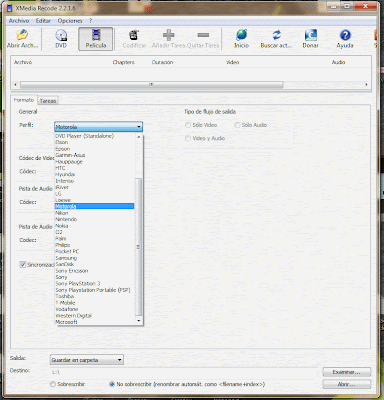Select Sólo Video radio button

click(x=188, y=125)
